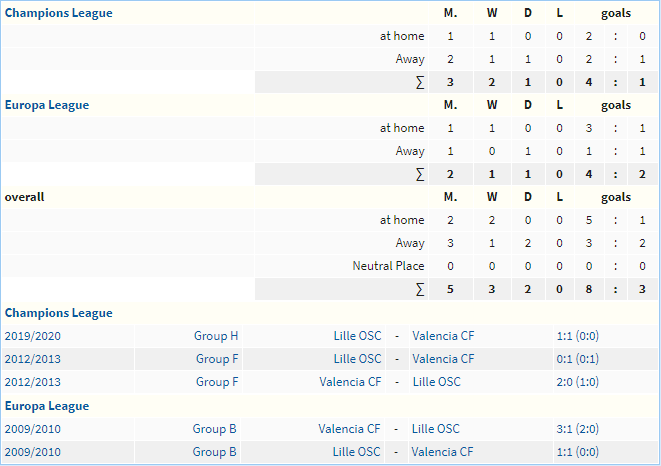Viewport: 661px width, 466px height.
Task: Open the lower Europa League matches heading
Action: pyautogui.click(x=47, y=406)
